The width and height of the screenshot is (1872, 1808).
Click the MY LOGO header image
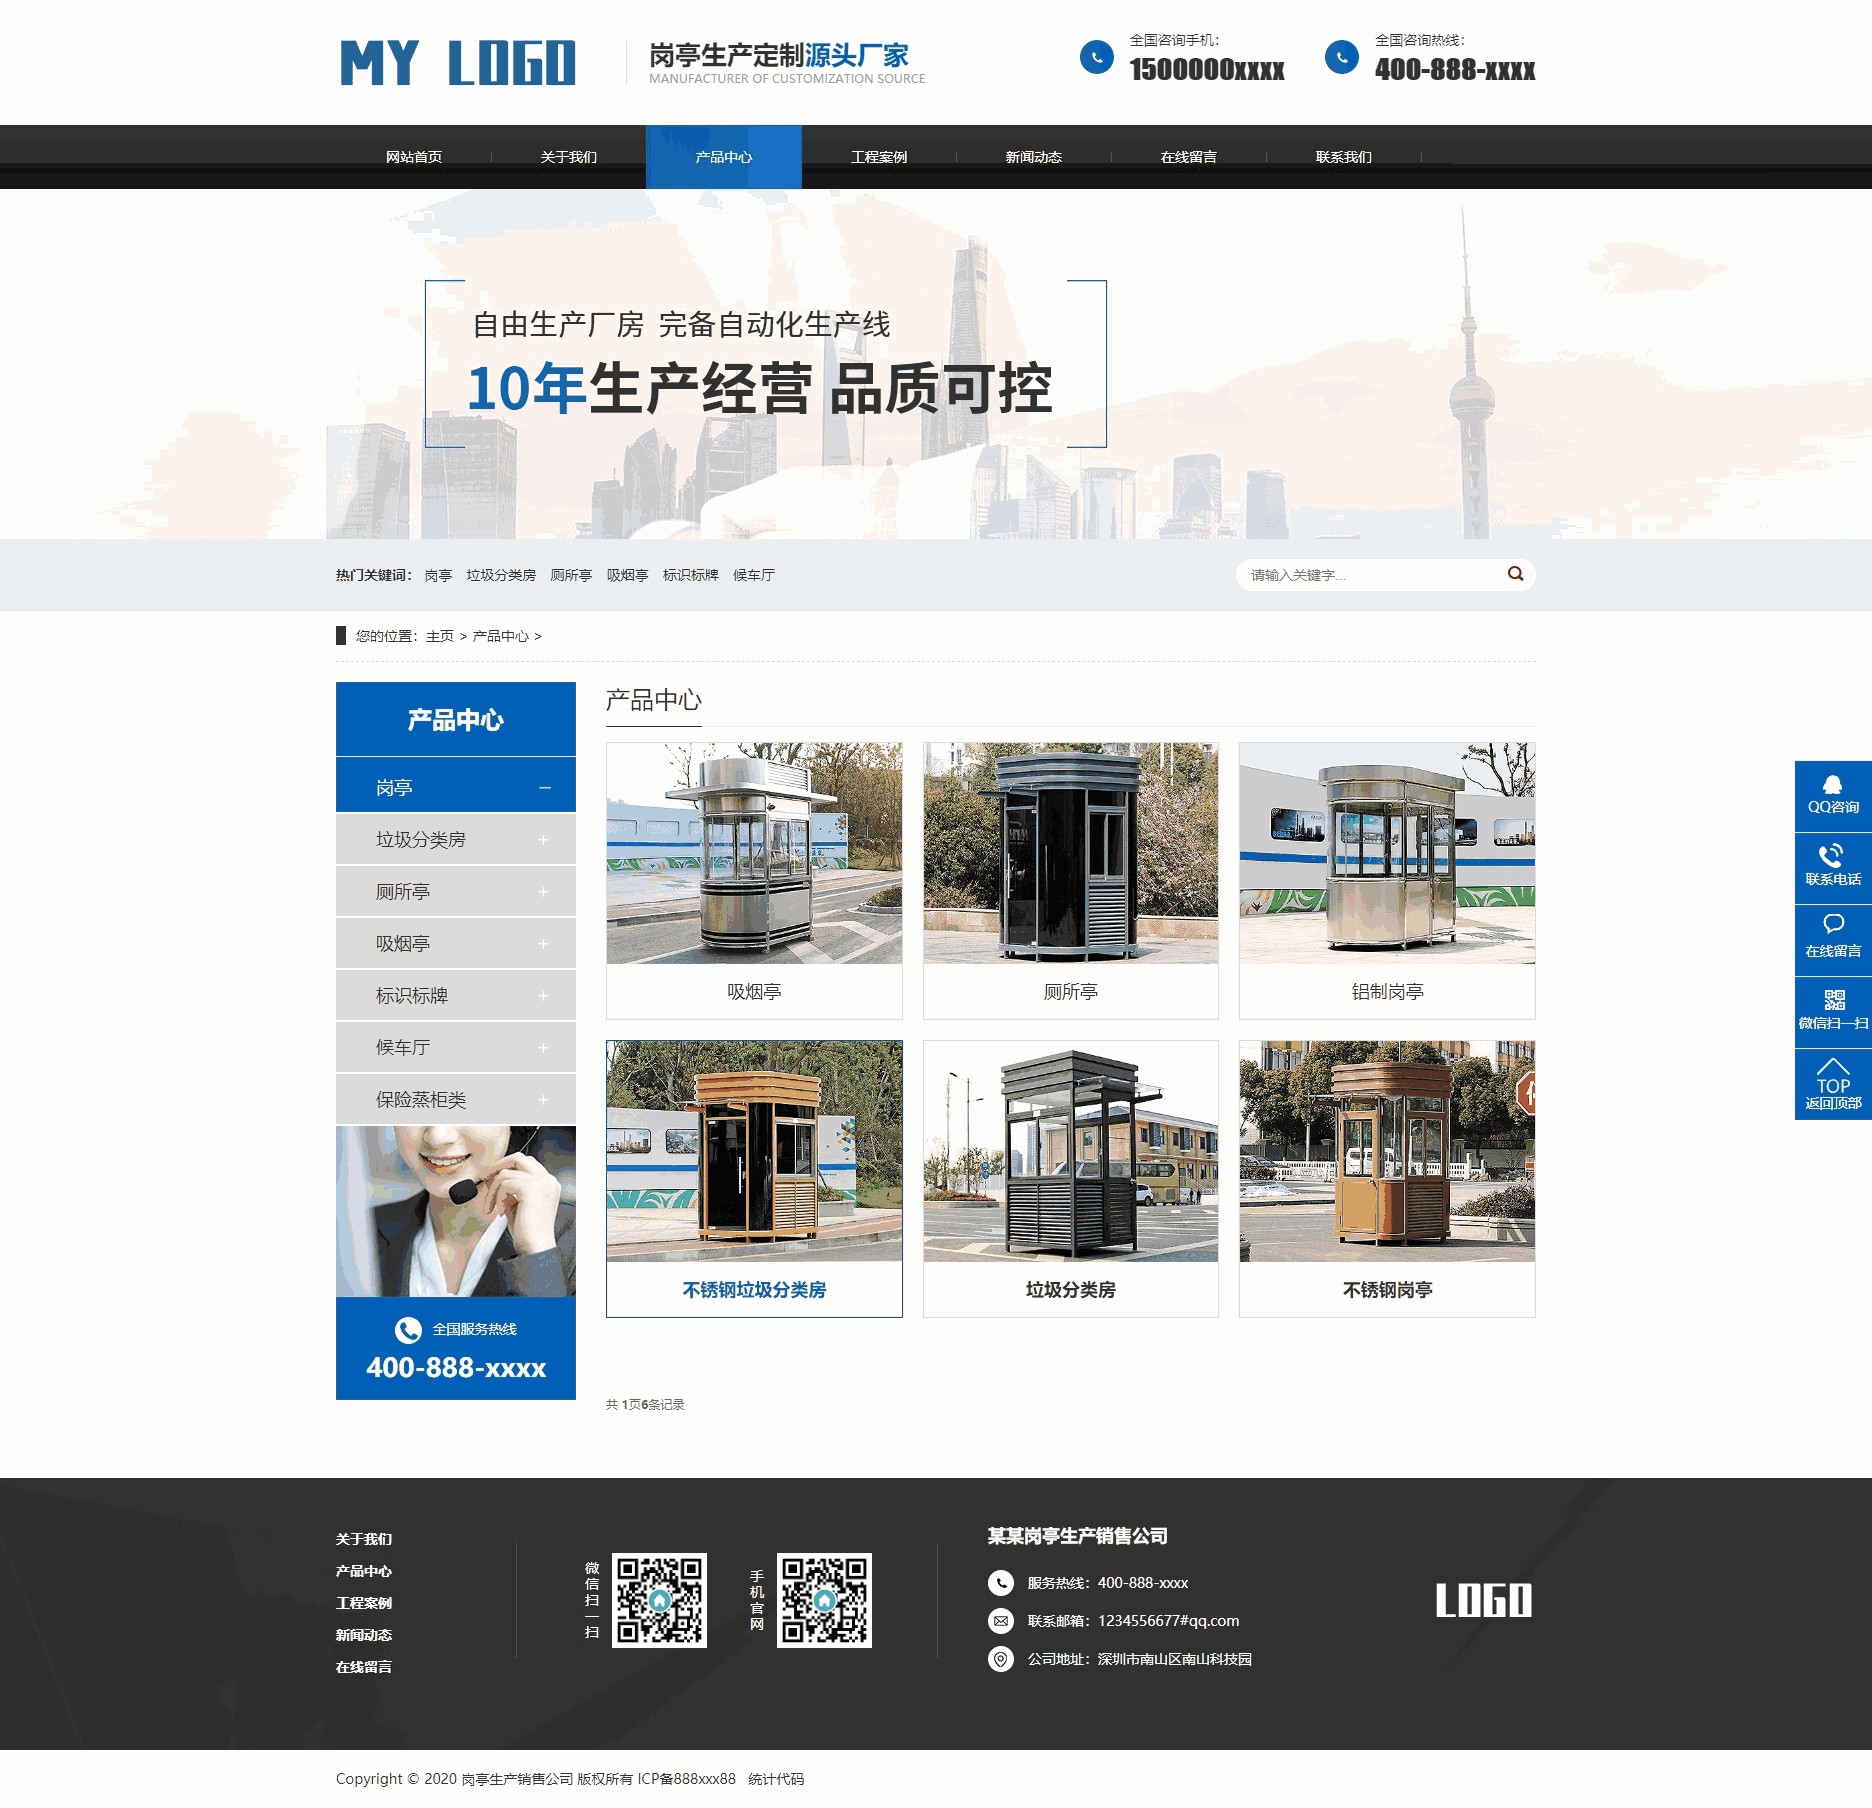click(458, 63)
